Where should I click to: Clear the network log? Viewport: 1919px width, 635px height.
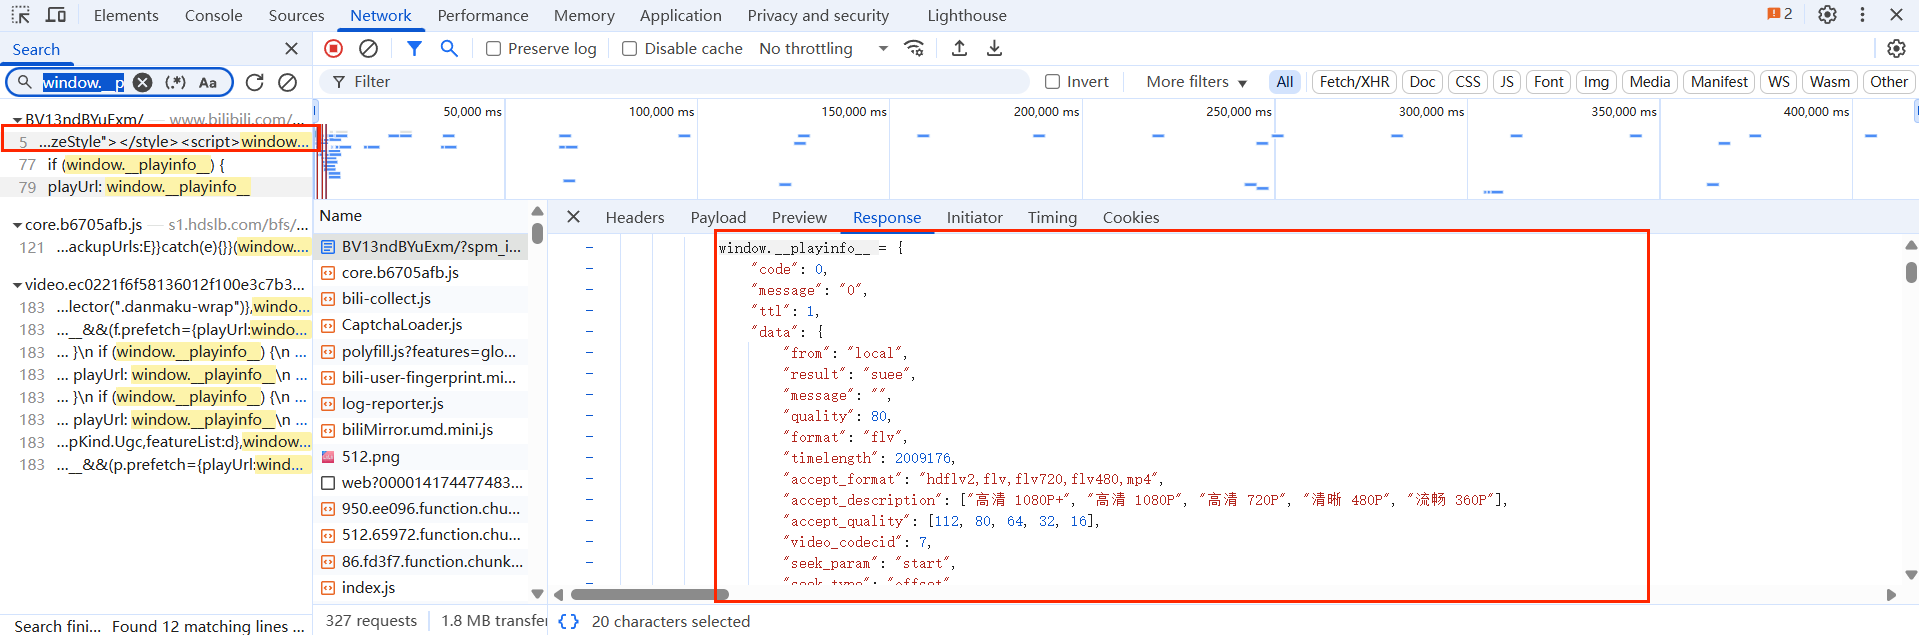pos(368,48)
